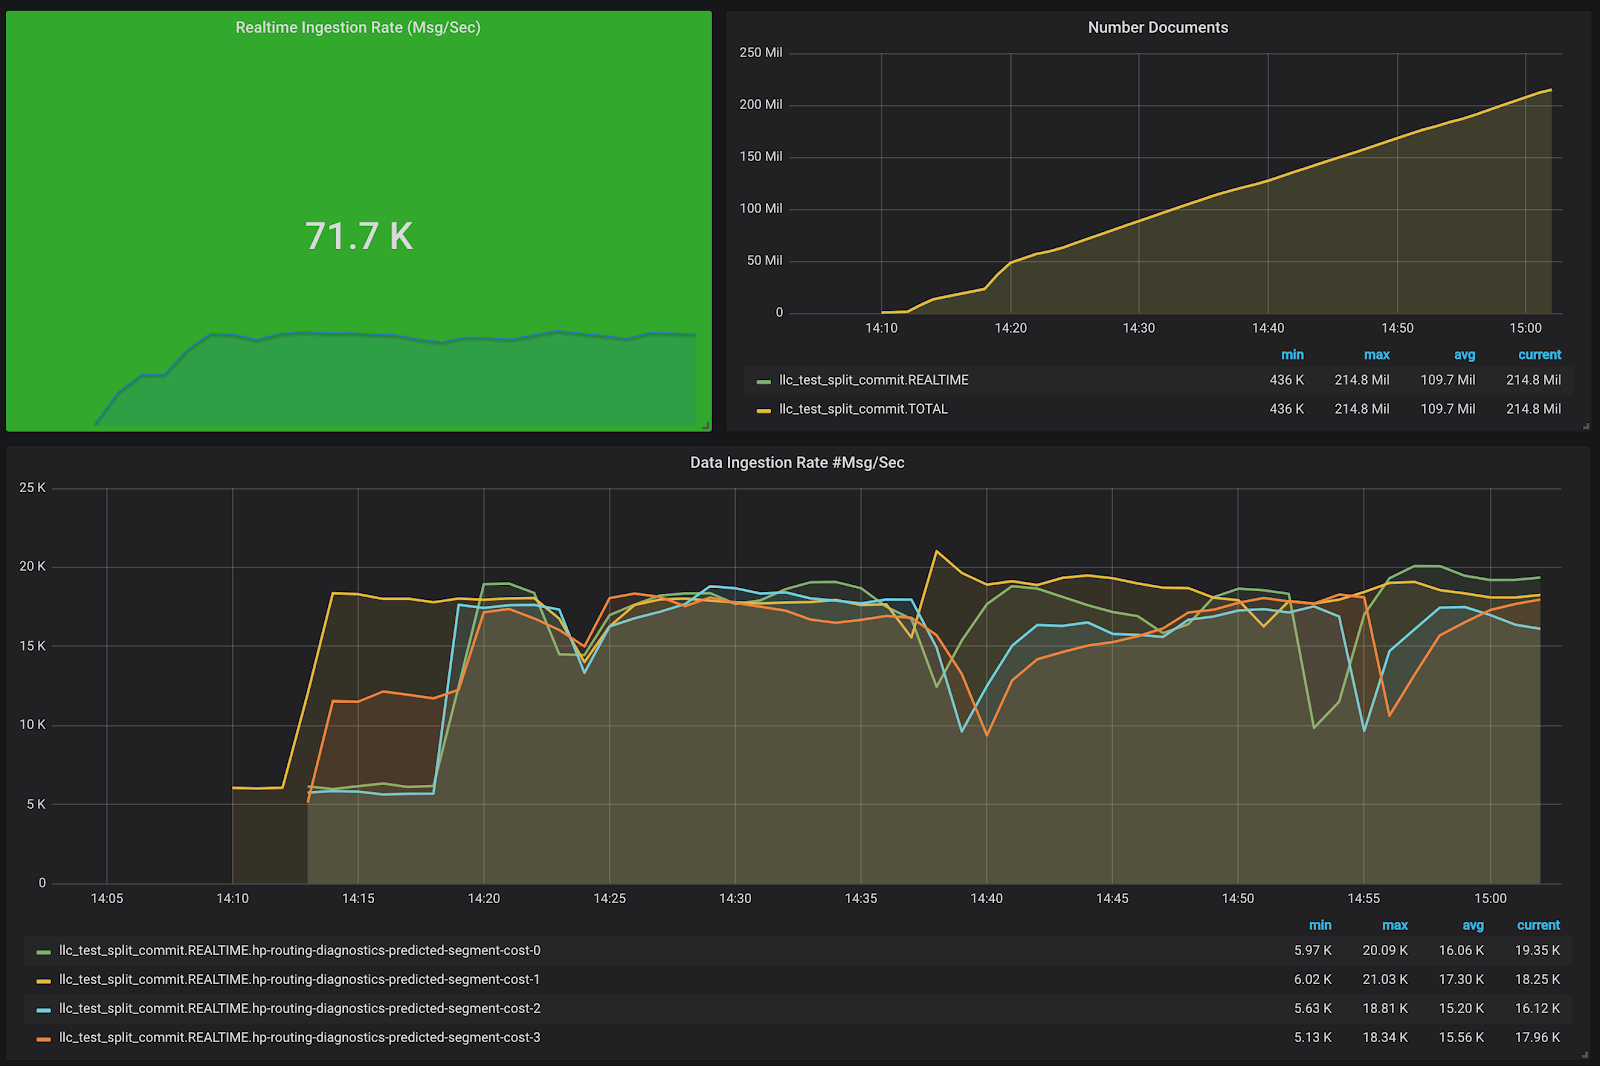Click the yellow line icon for segment-cost-1 series

tap(43, 981)
